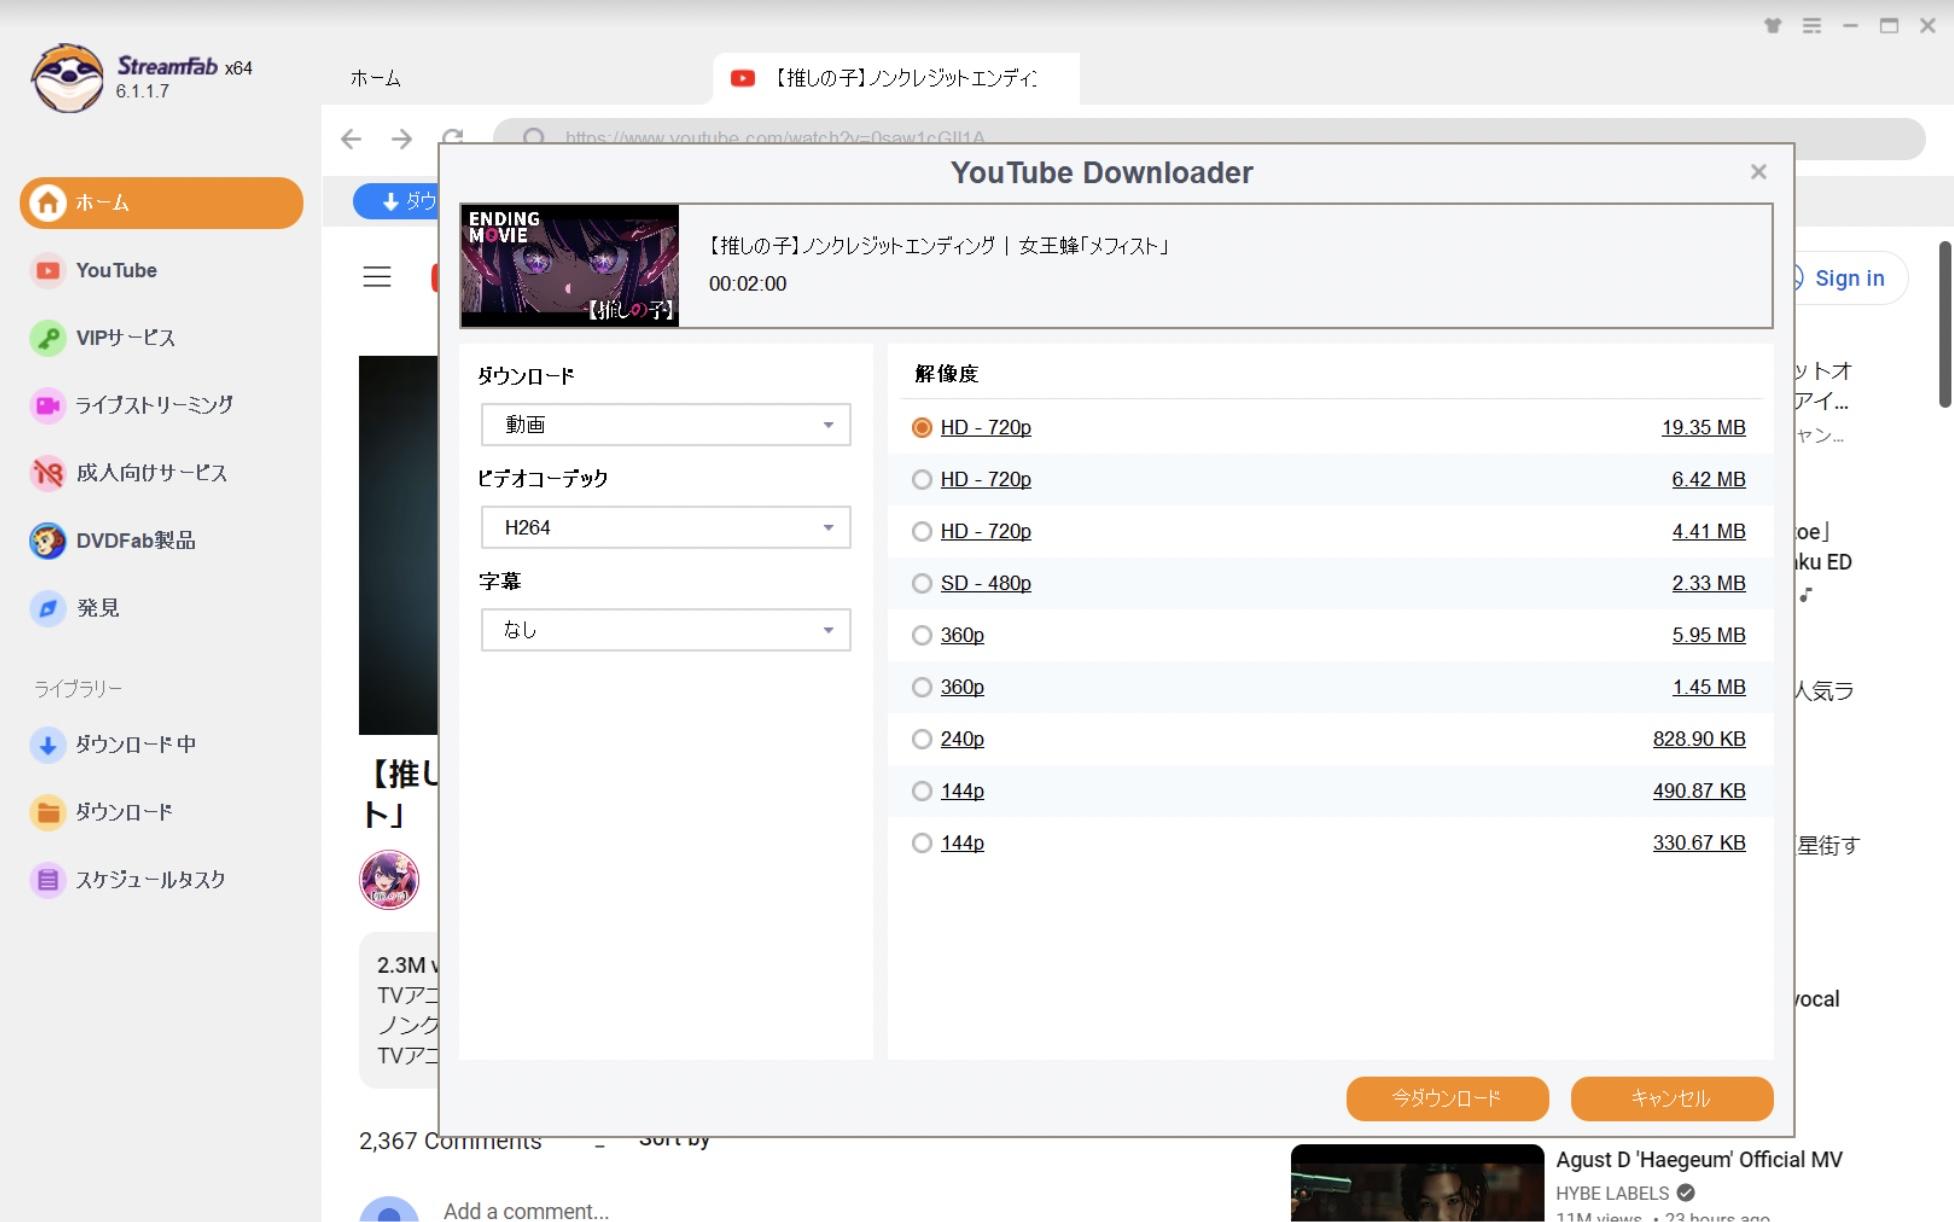Viewport: 1954px width, 1222px height.
Task: Switch to the ホーム tab
Action: [376, 78]
